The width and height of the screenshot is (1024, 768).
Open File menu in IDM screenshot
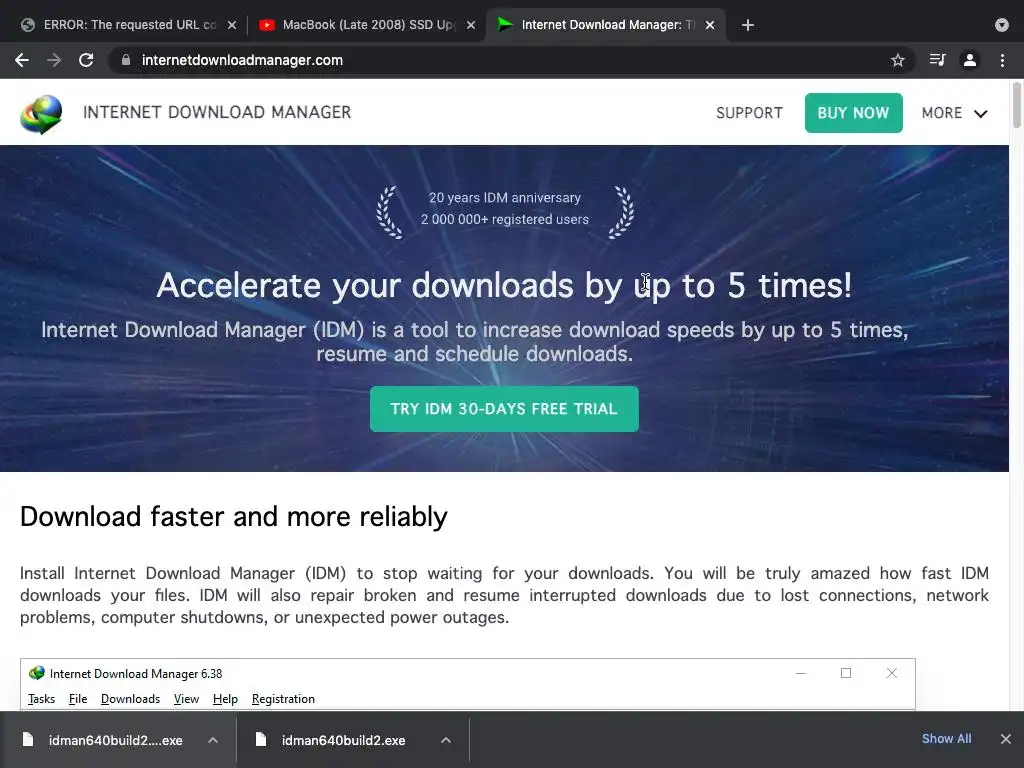click(78, 699)
